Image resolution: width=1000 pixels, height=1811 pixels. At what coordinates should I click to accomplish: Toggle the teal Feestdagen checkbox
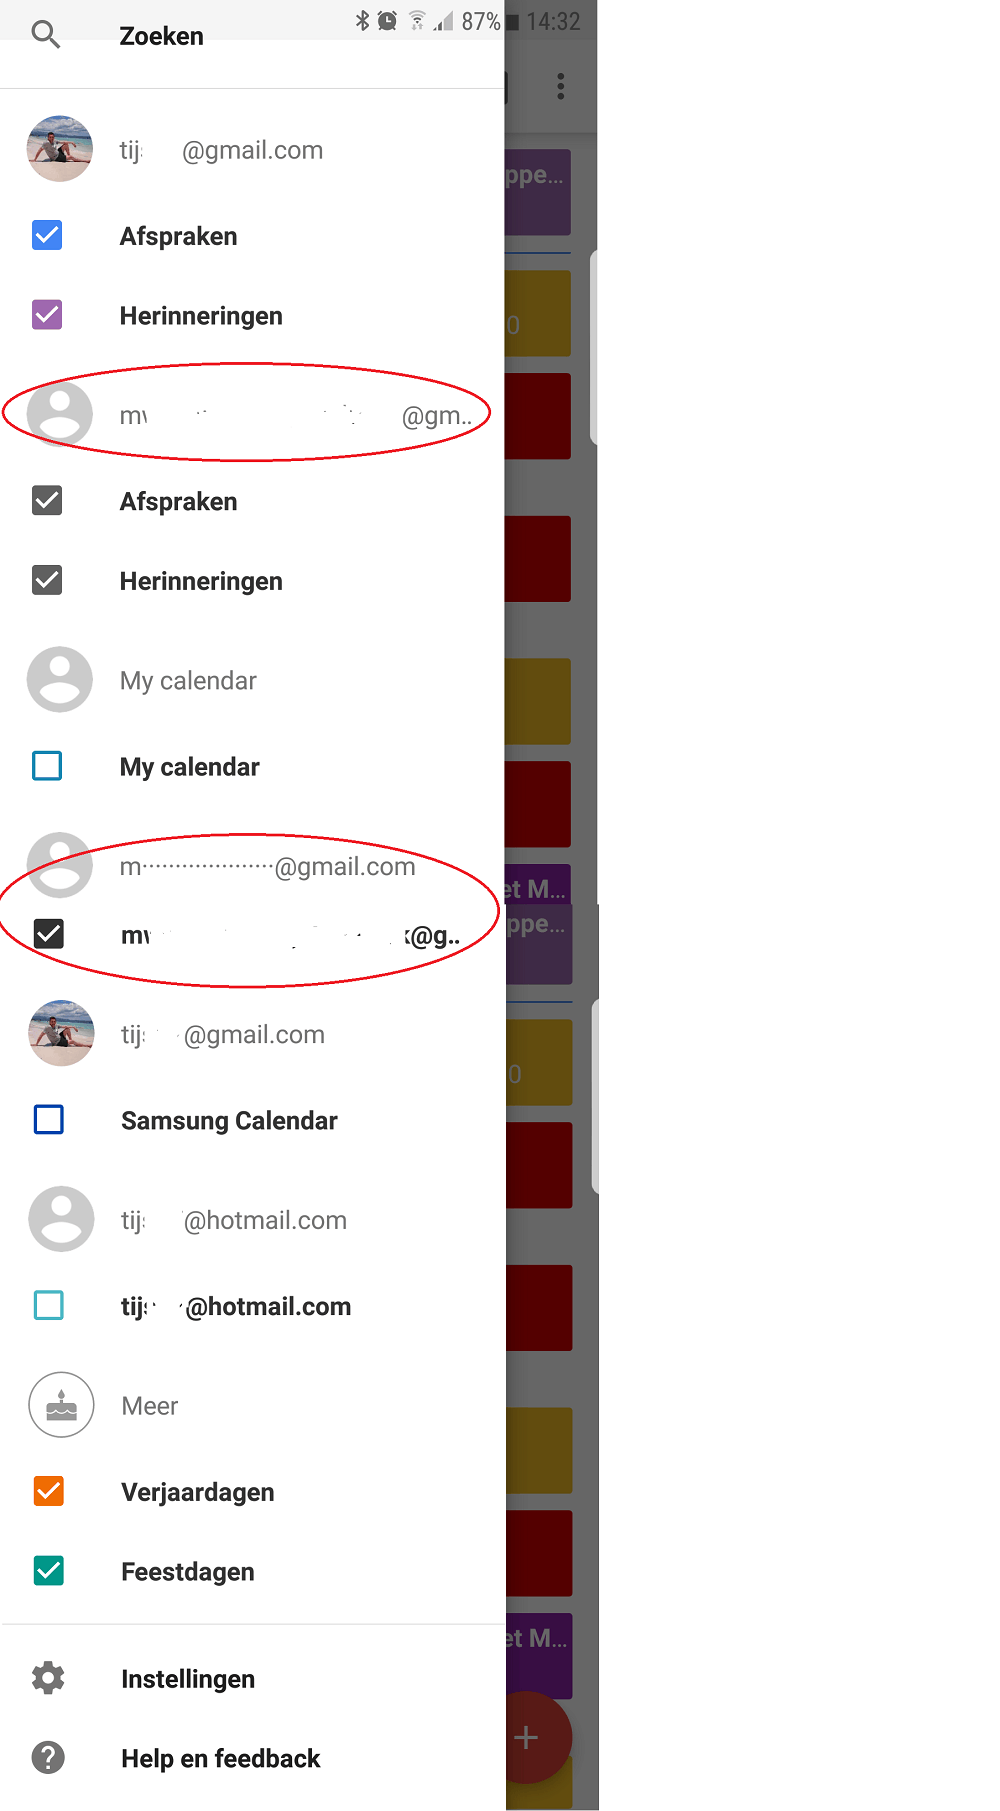point(49,1571)
